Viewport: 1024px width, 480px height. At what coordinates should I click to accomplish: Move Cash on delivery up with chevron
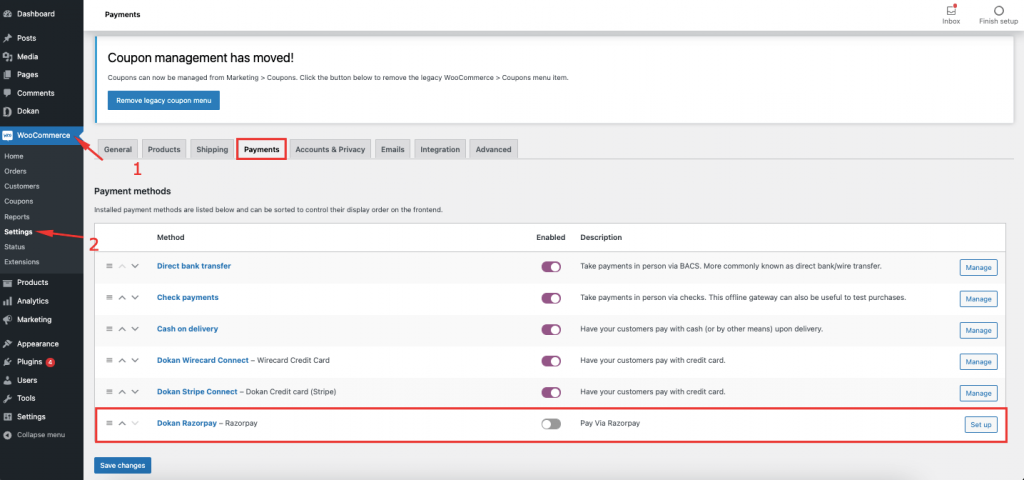(122, 329)
